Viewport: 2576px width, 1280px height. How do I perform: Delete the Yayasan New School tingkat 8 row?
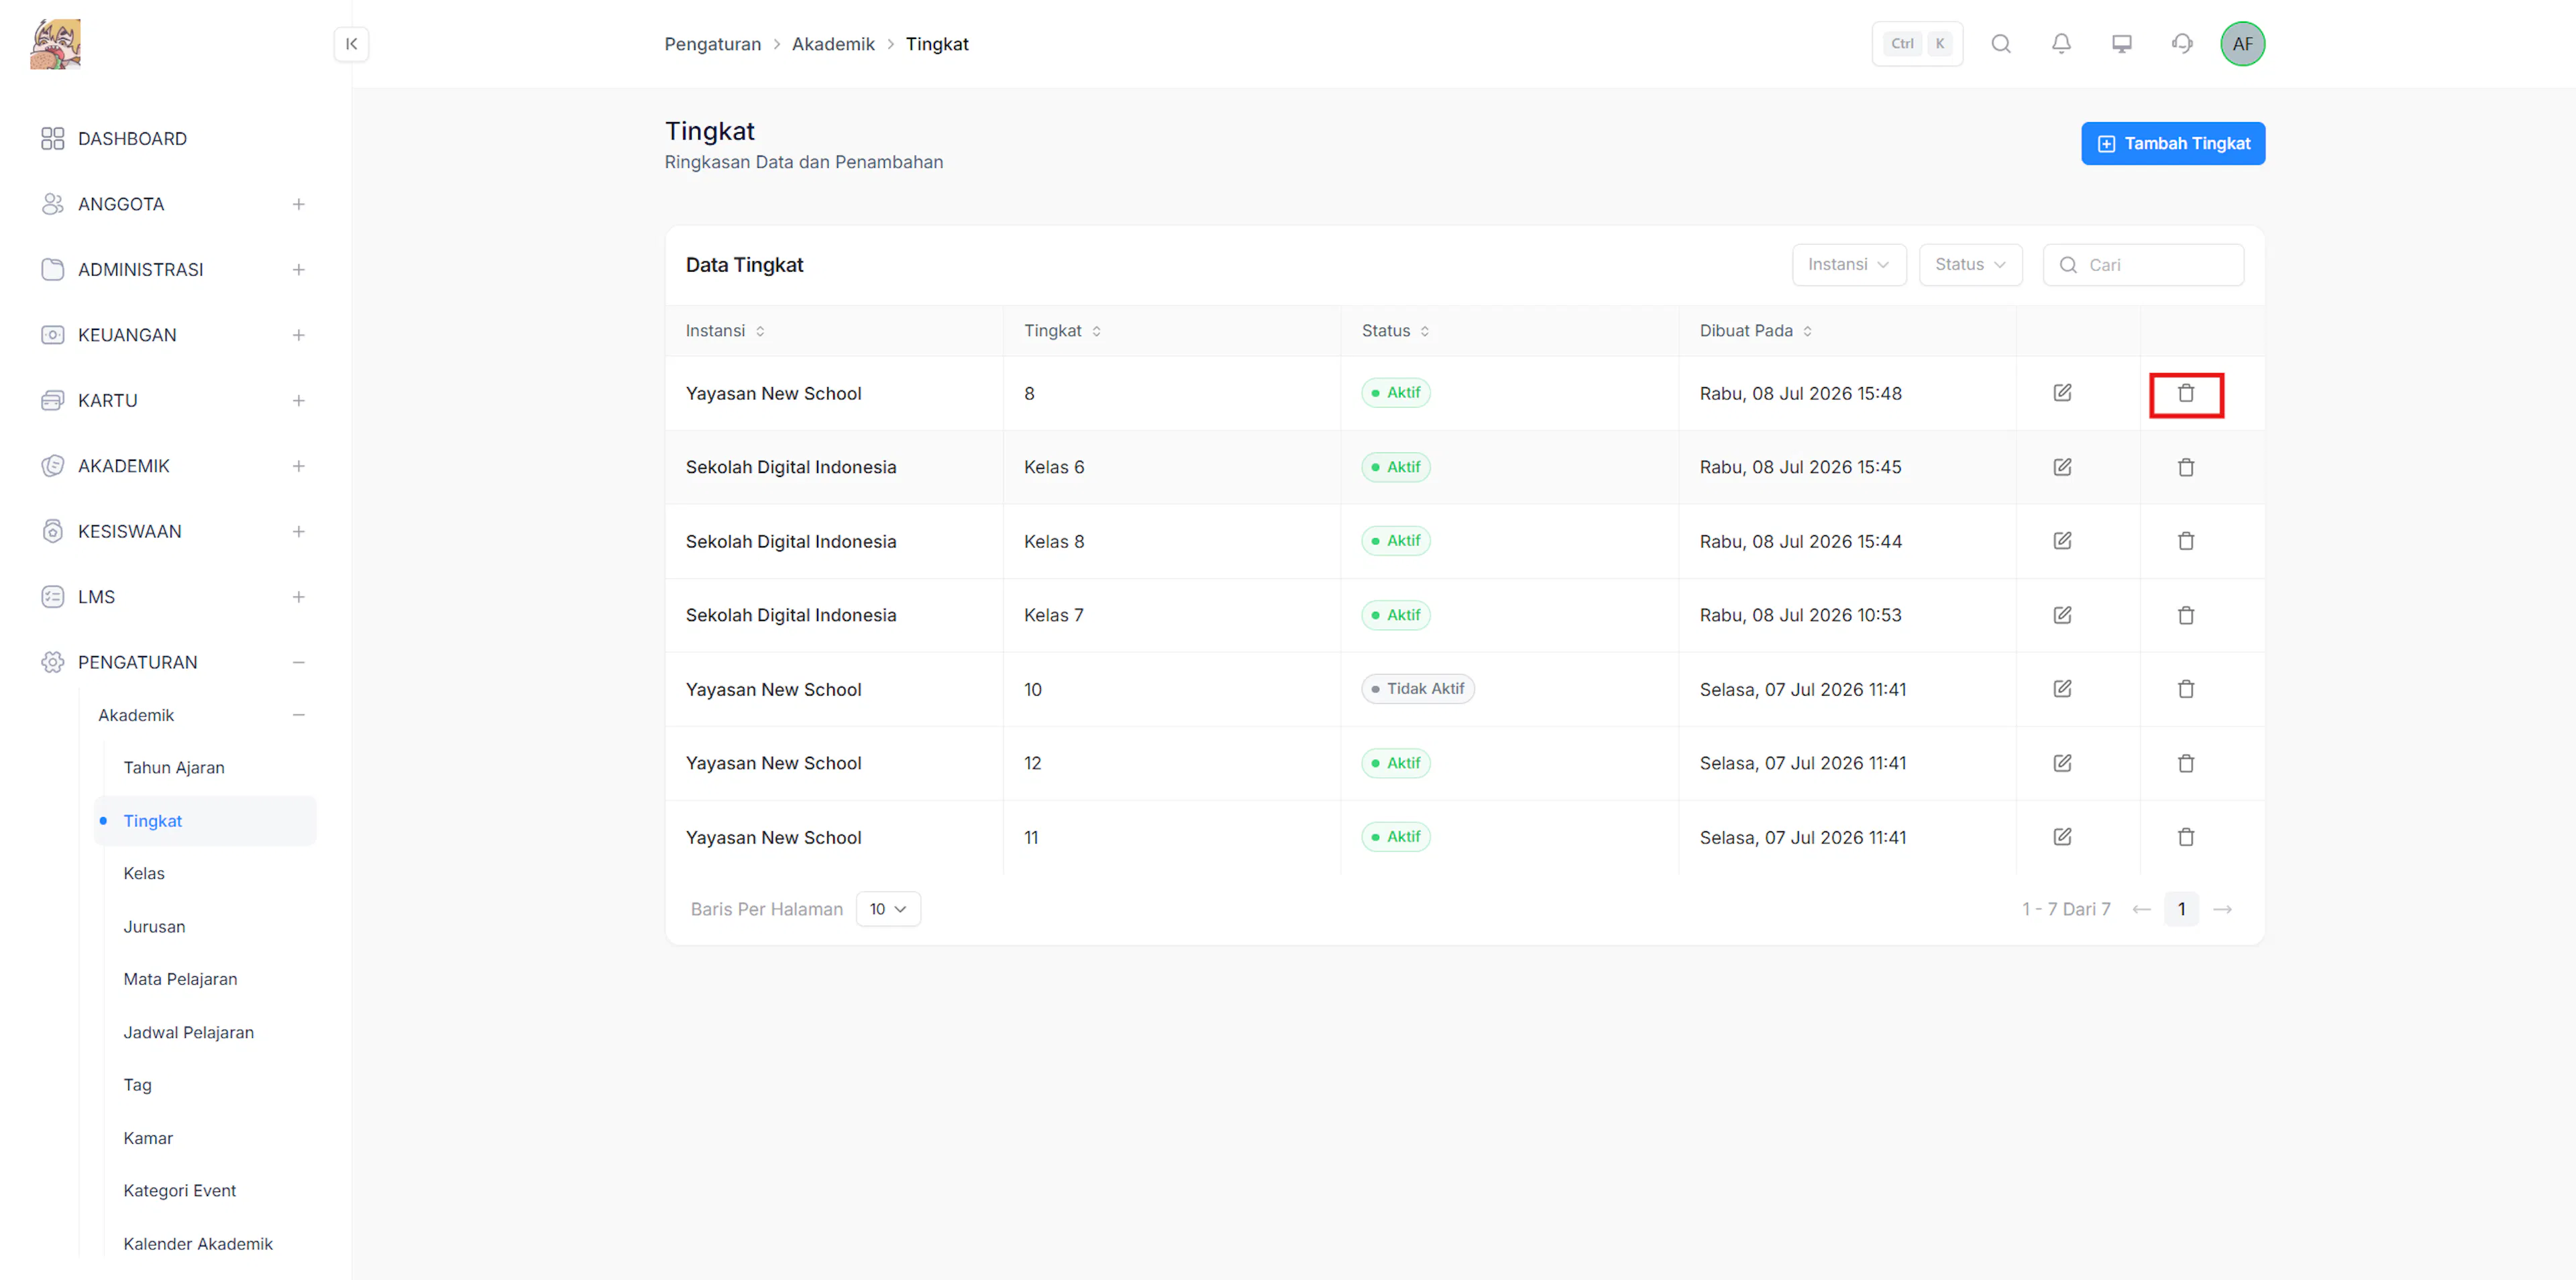[x=2186, y=394]
